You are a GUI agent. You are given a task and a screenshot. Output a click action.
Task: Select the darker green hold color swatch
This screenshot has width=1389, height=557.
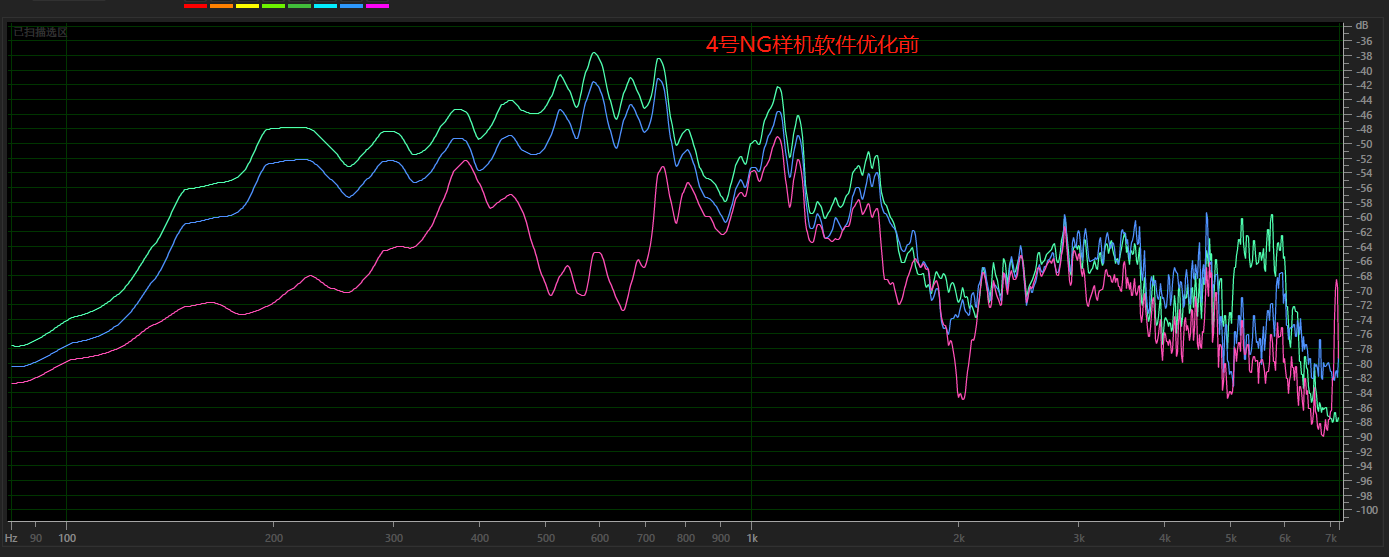tap(299, 6)
